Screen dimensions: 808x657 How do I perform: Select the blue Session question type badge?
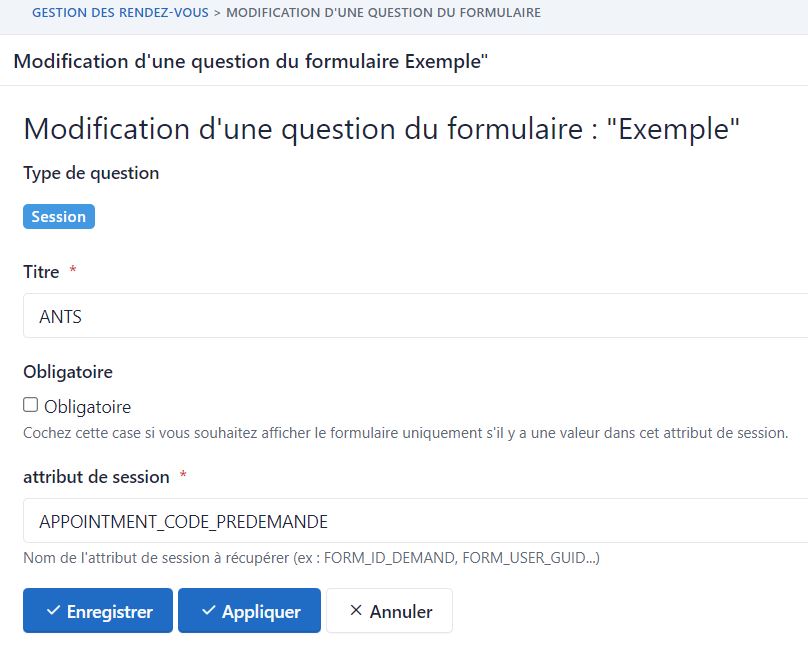58,216
